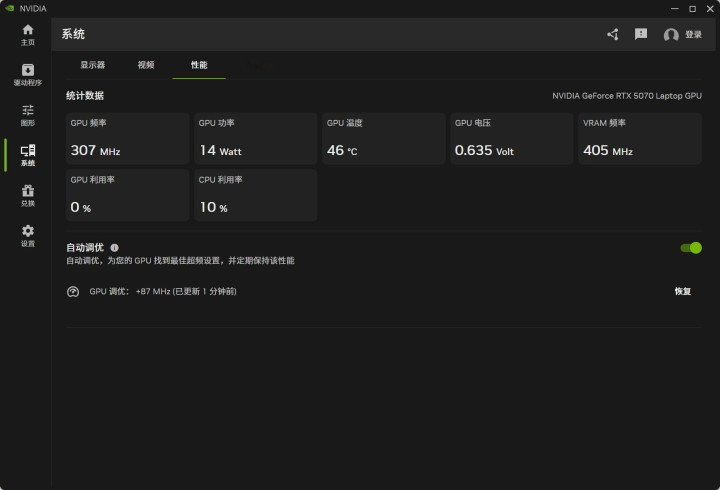The height and width of the screenshot is (490, 720).
Task: Click the 恢复 restore button
Action: [x=682, y=291]
